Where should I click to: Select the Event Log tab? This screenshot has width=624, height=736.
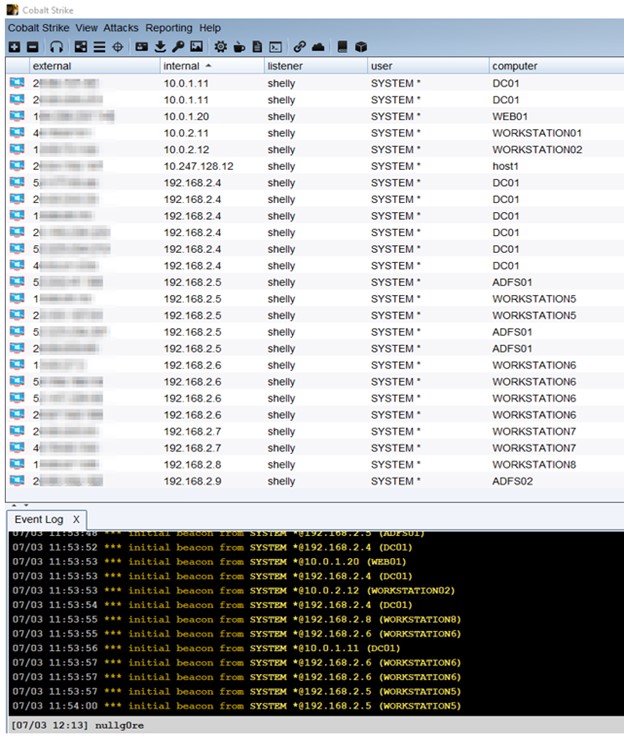[39, 520]
